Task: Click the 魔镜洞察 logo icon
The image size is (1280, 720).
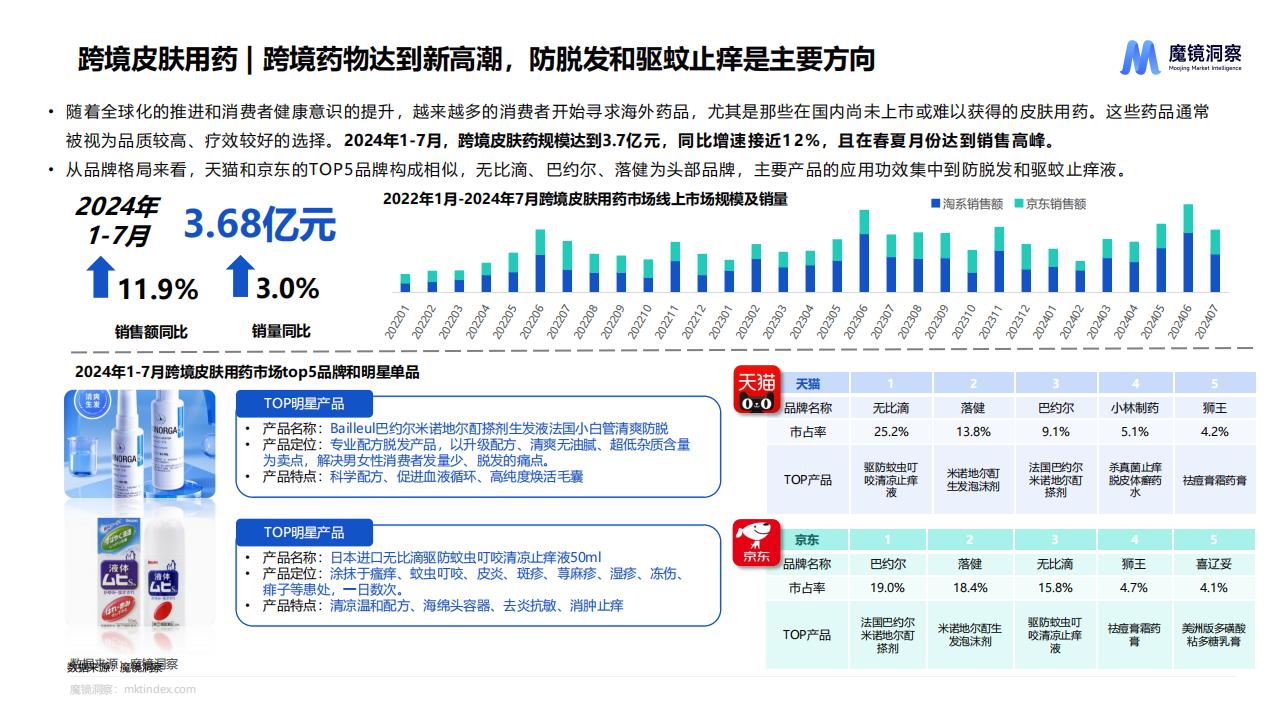Action: pos(1139,58)
